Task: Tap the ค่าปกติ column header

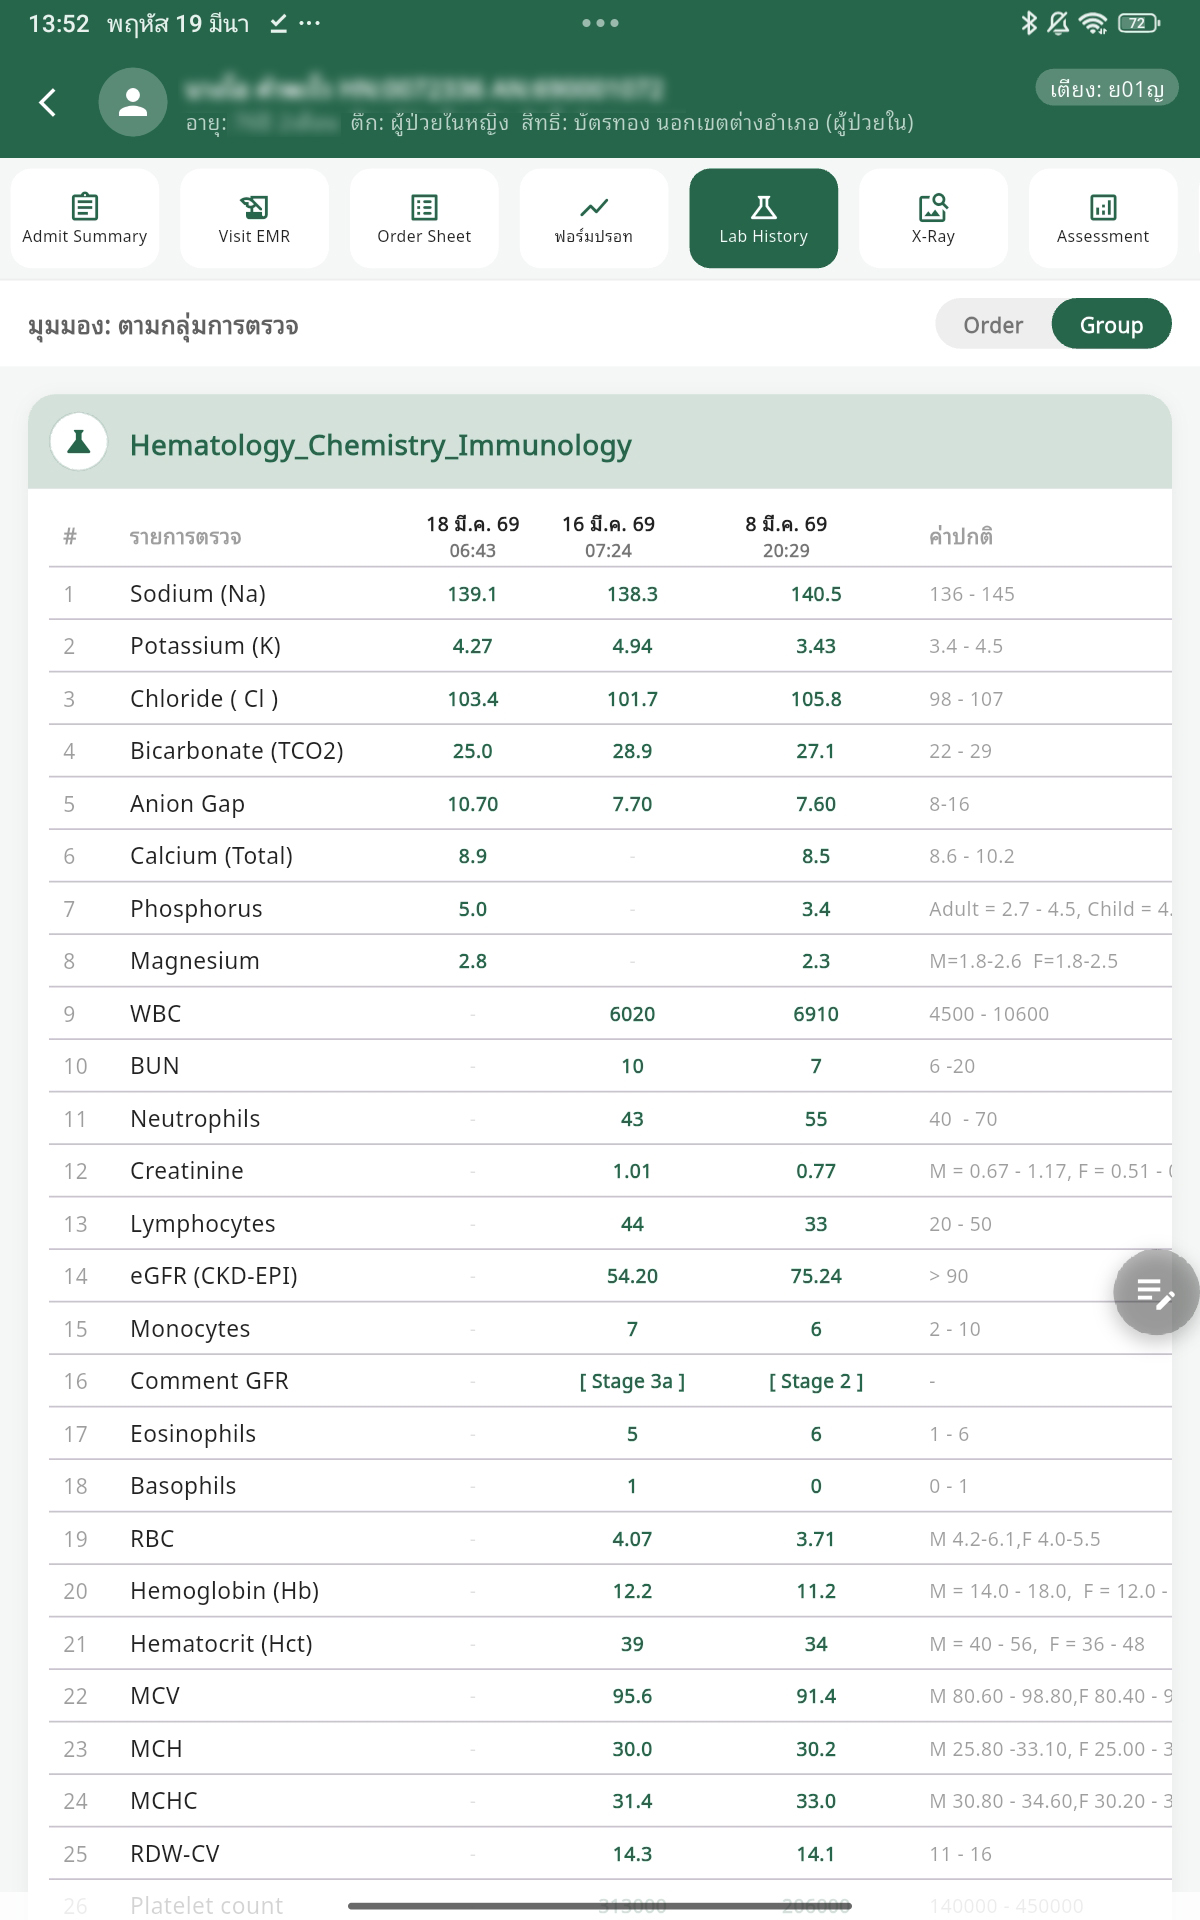Action: pyautogui.click(x=961, y=537)
